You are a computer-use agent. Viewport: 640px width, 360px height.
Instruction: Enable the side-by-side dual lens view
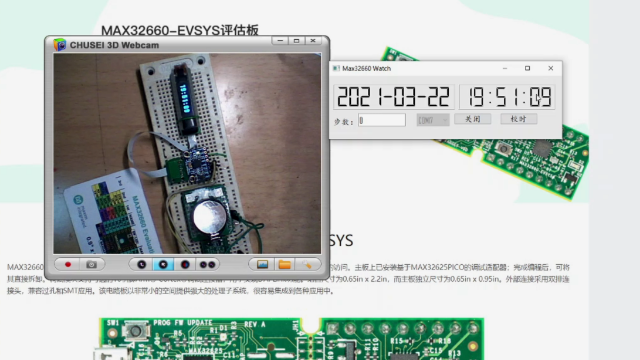(x=207, y=264)
